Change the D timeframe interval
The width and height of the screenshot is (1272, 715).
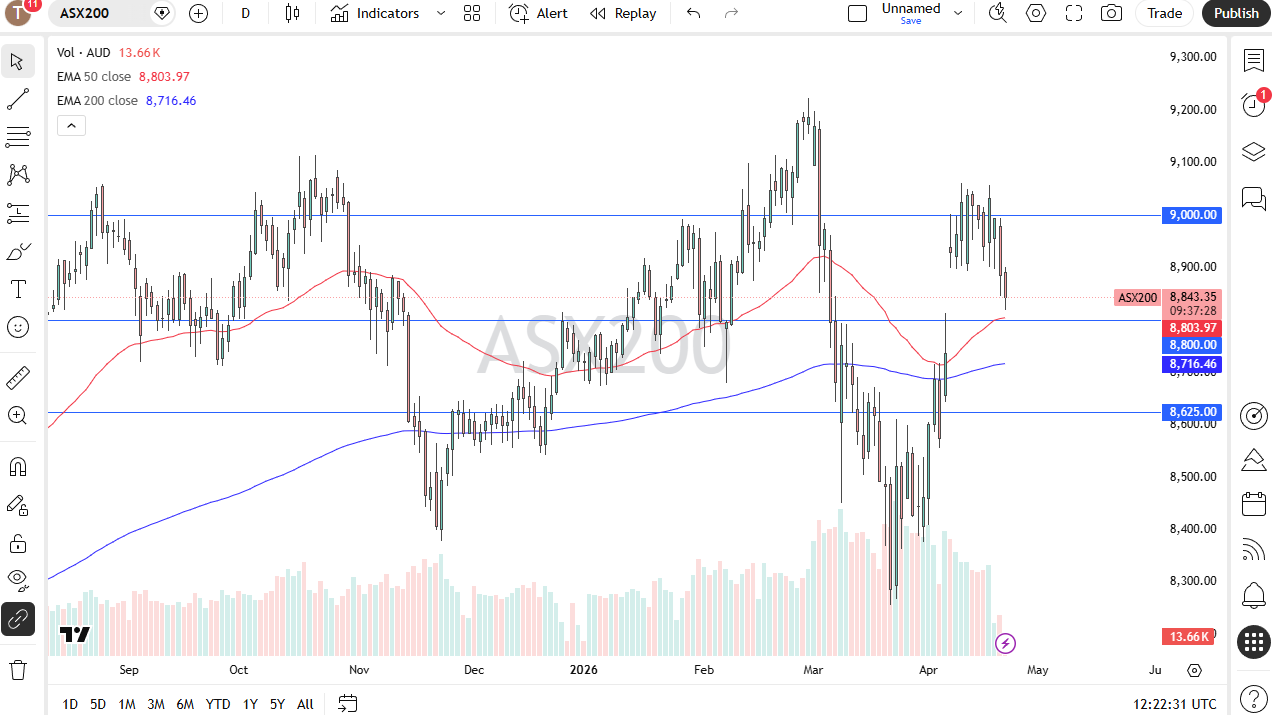point(245,13)
